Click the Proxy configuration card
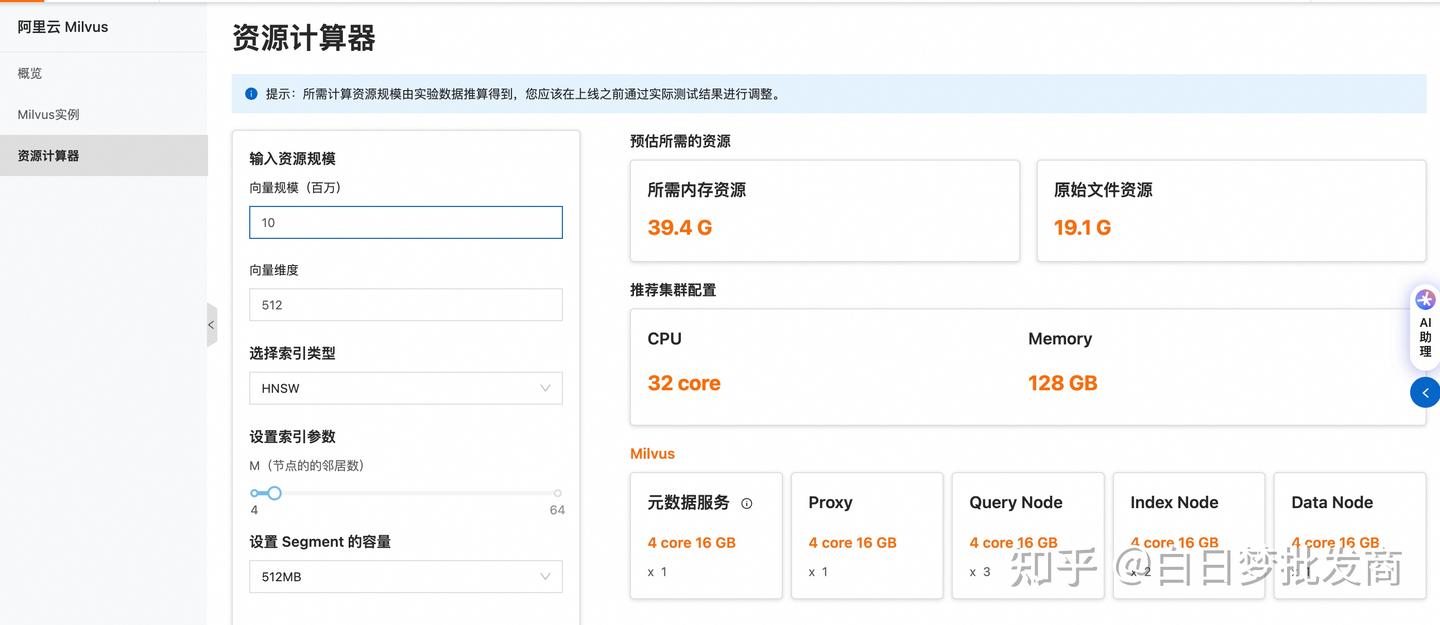 (866, 535)
